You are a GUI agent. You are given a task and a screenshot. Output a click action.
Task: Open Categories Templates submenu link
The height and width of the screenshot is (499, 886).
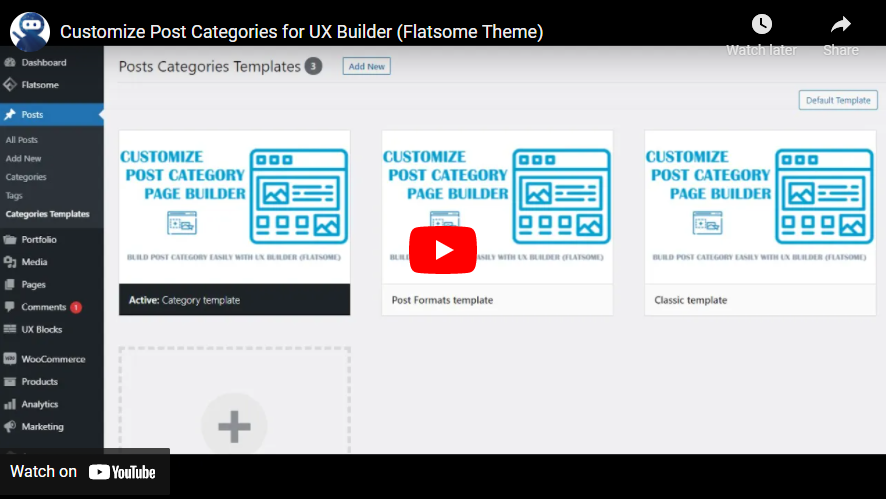pos(47,214)
